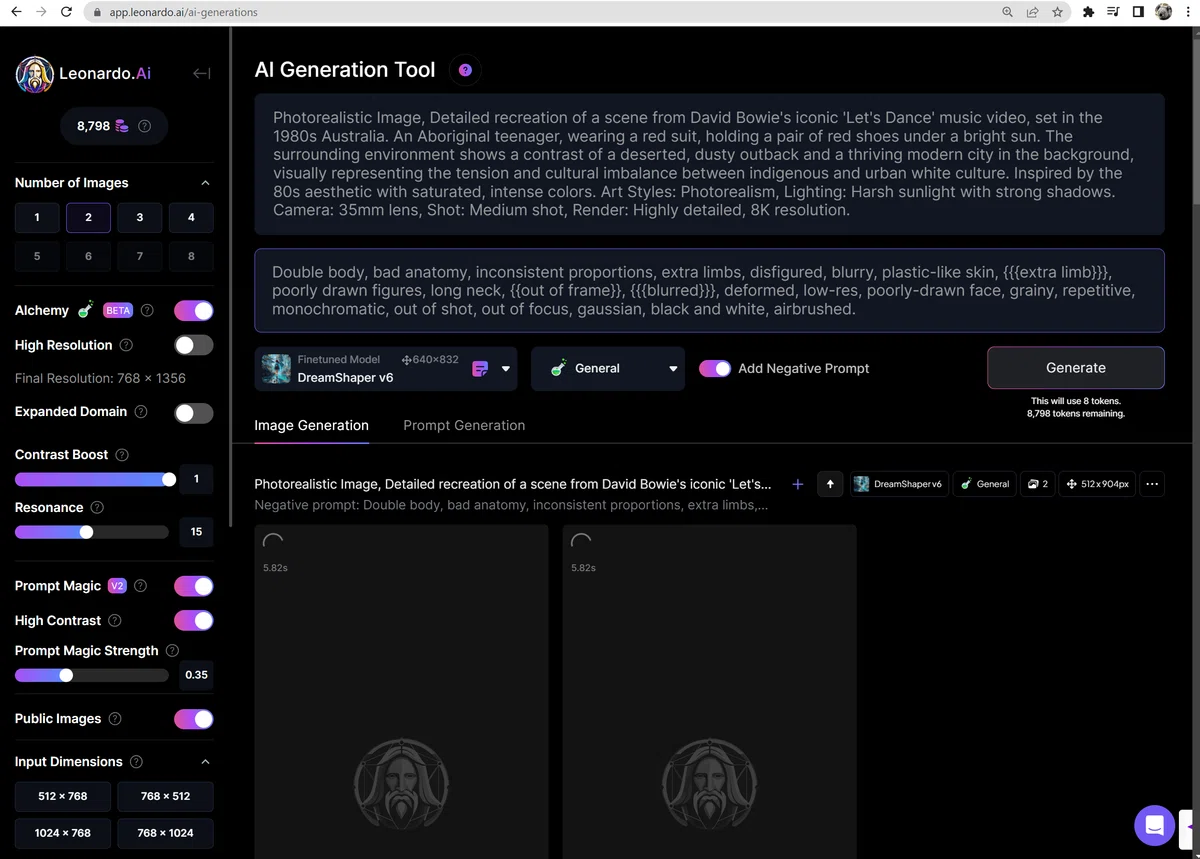The height and width of the screenshot is (859, 1200).
Task: Open the General style dropdown
Action: coord(608,368)
